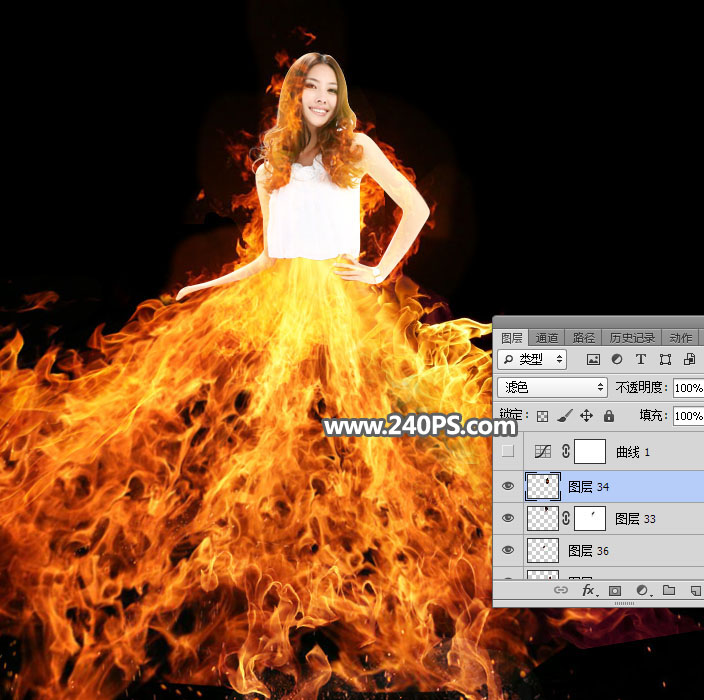Click the link layers chain icon
The width and height of the screenshot is (704, 700).
coord(560,590)
